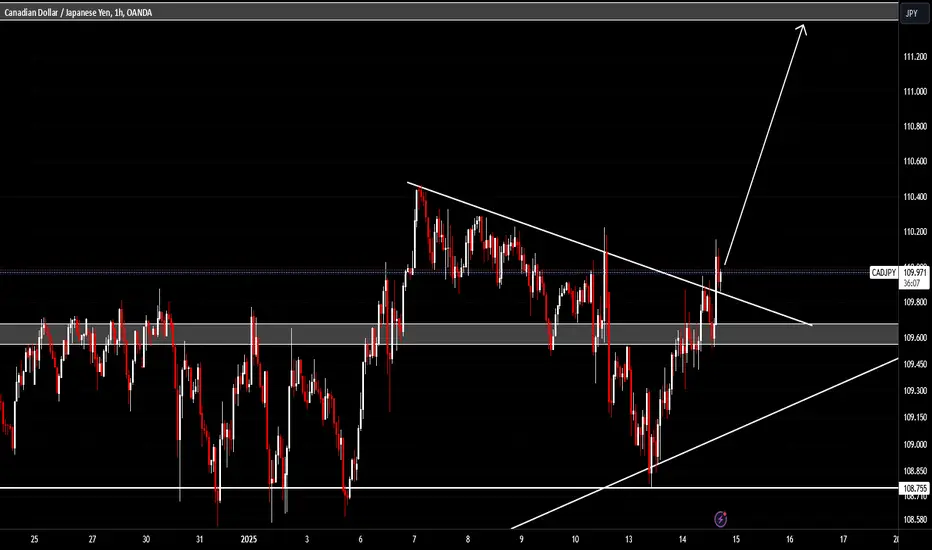Click the 108.580 price scale label
The height and width of the screenshot is (550, 932).
point(915,520)
